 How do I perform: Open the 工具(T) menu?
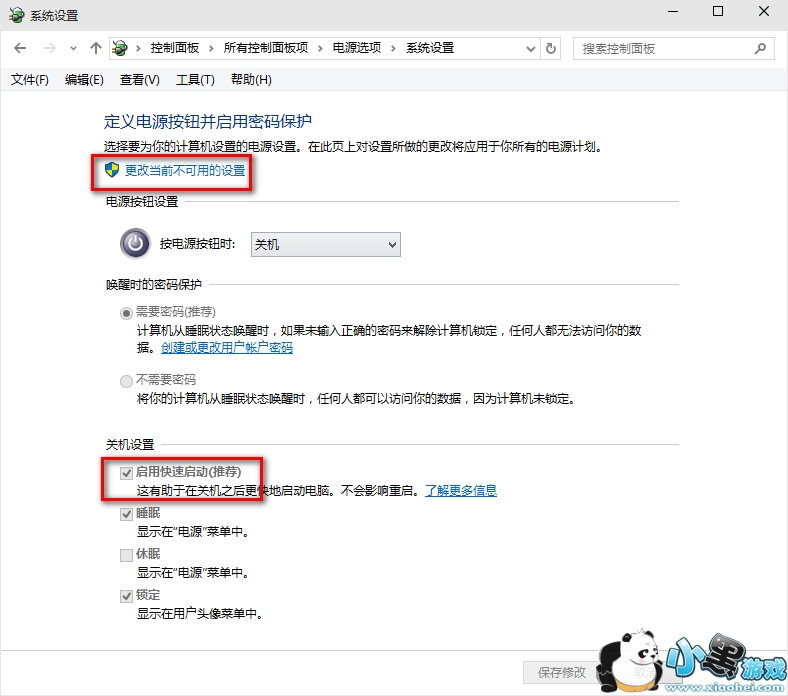[x=195, y=79]
